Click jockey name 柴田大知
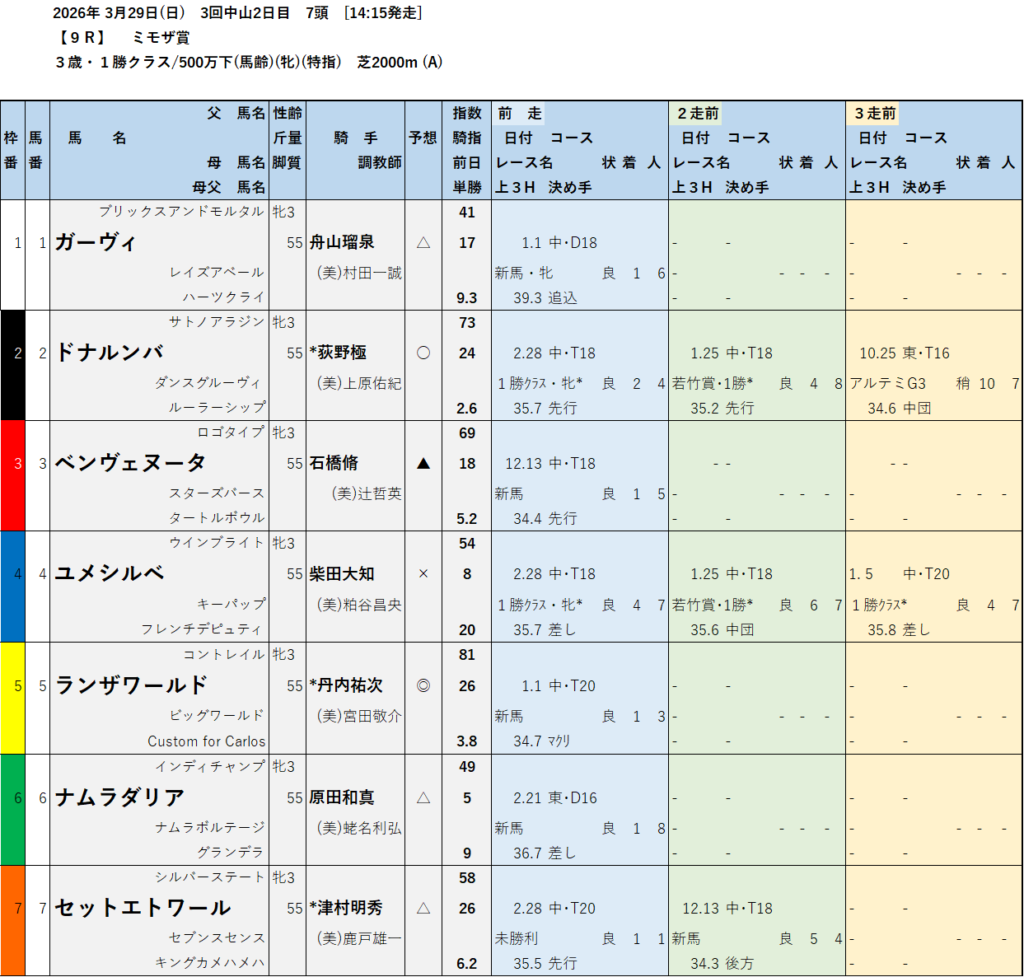Viewport: 1024px width, 977px height. 343,574
